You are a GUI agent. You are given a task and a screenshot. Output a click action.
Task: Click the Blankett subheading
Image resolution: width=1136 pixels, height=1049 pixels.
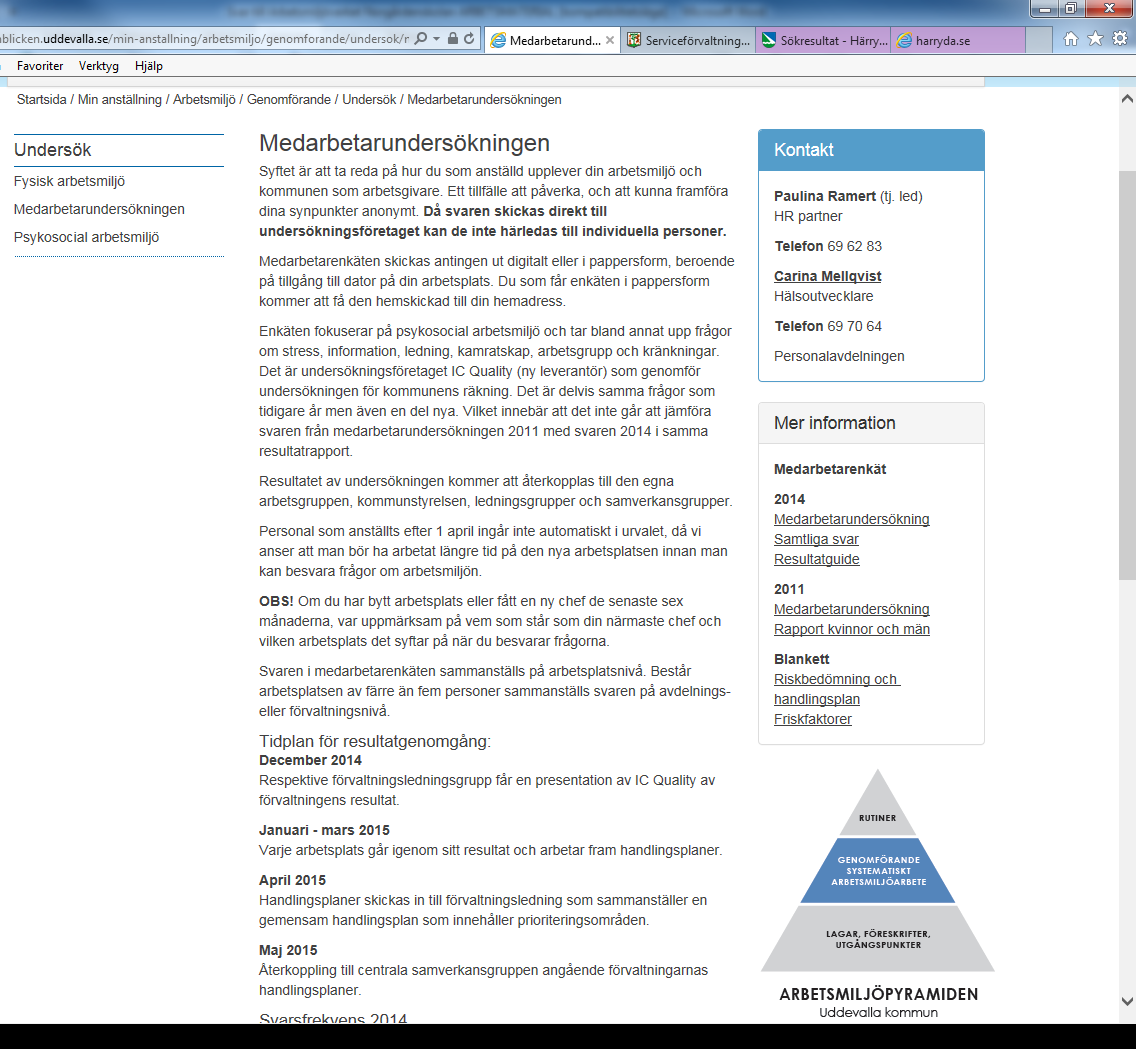coord(801,659)
